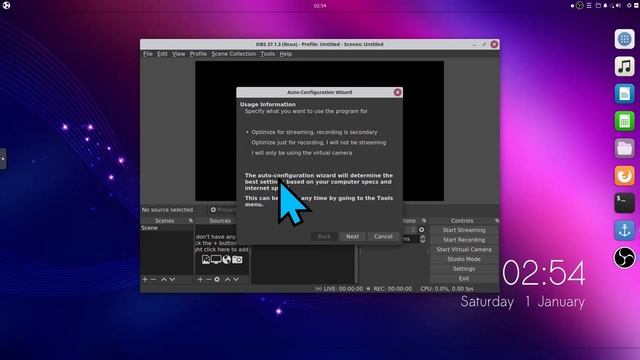This screenshot has width=640, height=360.
Task: Select Optimize for streaming, recording is secondary
Action: pyautogui.click(x=311, y=132)
